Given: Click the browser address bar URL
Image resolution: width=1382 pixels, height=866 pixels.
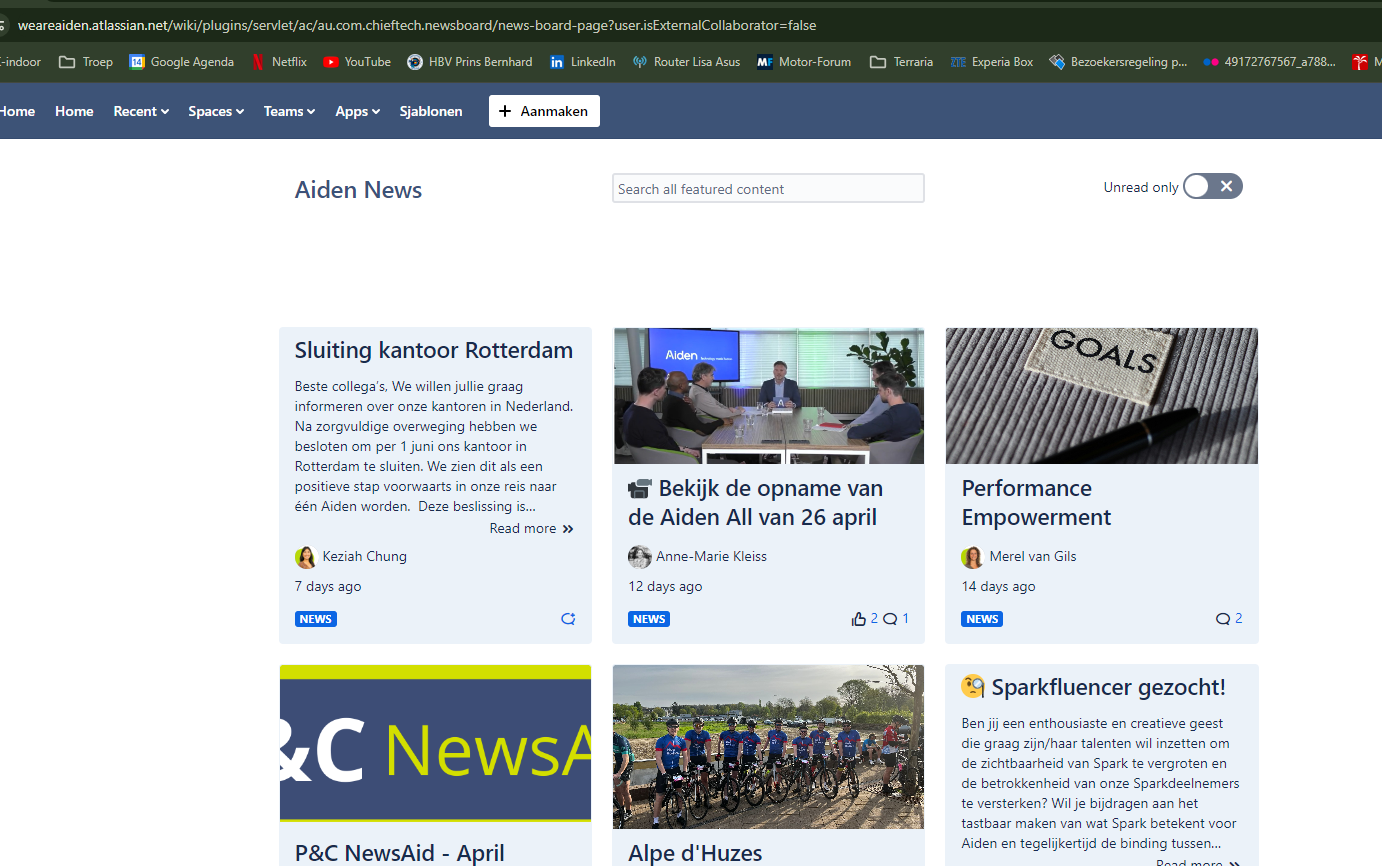Looking at the screenshot, I should [x=417, y=25].
